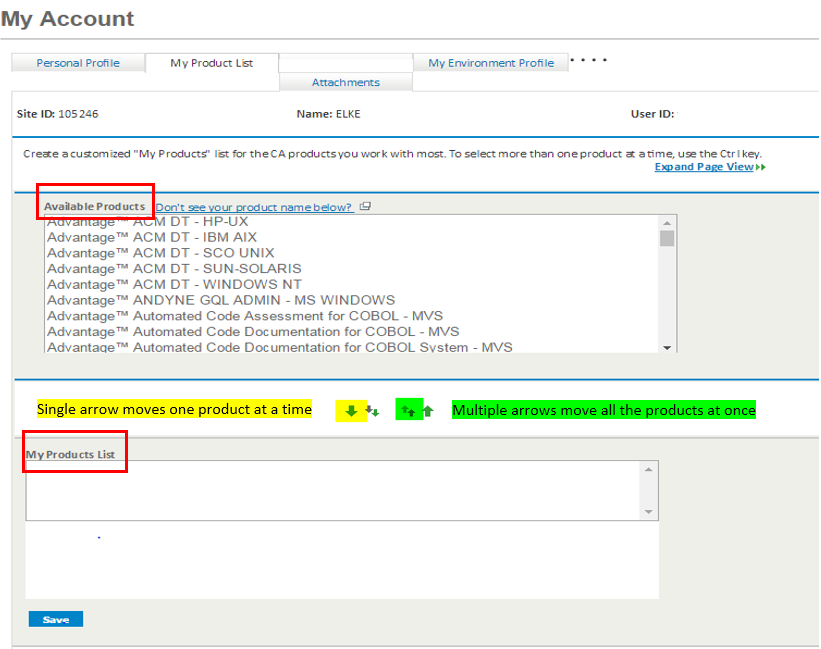The image size is (821, 649).
Task: Select "Advantage ACM DT - WINDOWS NT" product
Action: (x=352, y=284)
